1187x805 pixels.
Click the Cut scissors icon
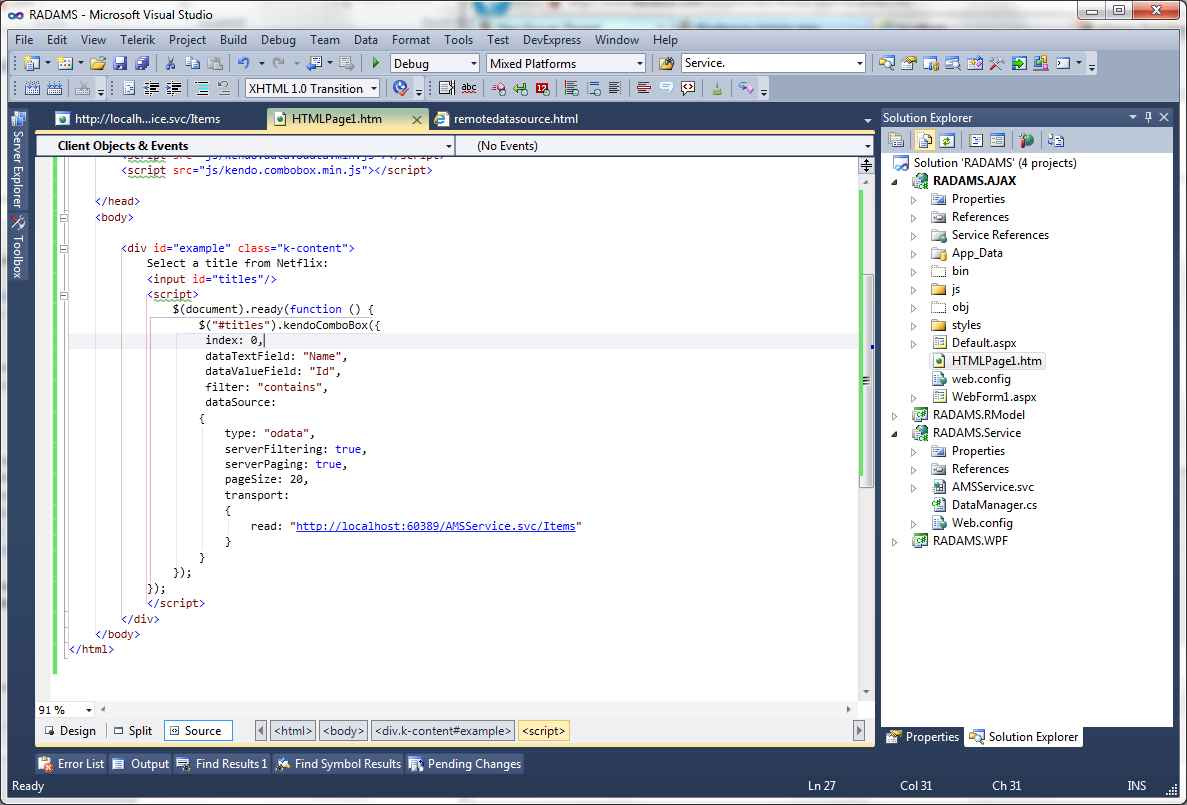(x=171, y=63)
